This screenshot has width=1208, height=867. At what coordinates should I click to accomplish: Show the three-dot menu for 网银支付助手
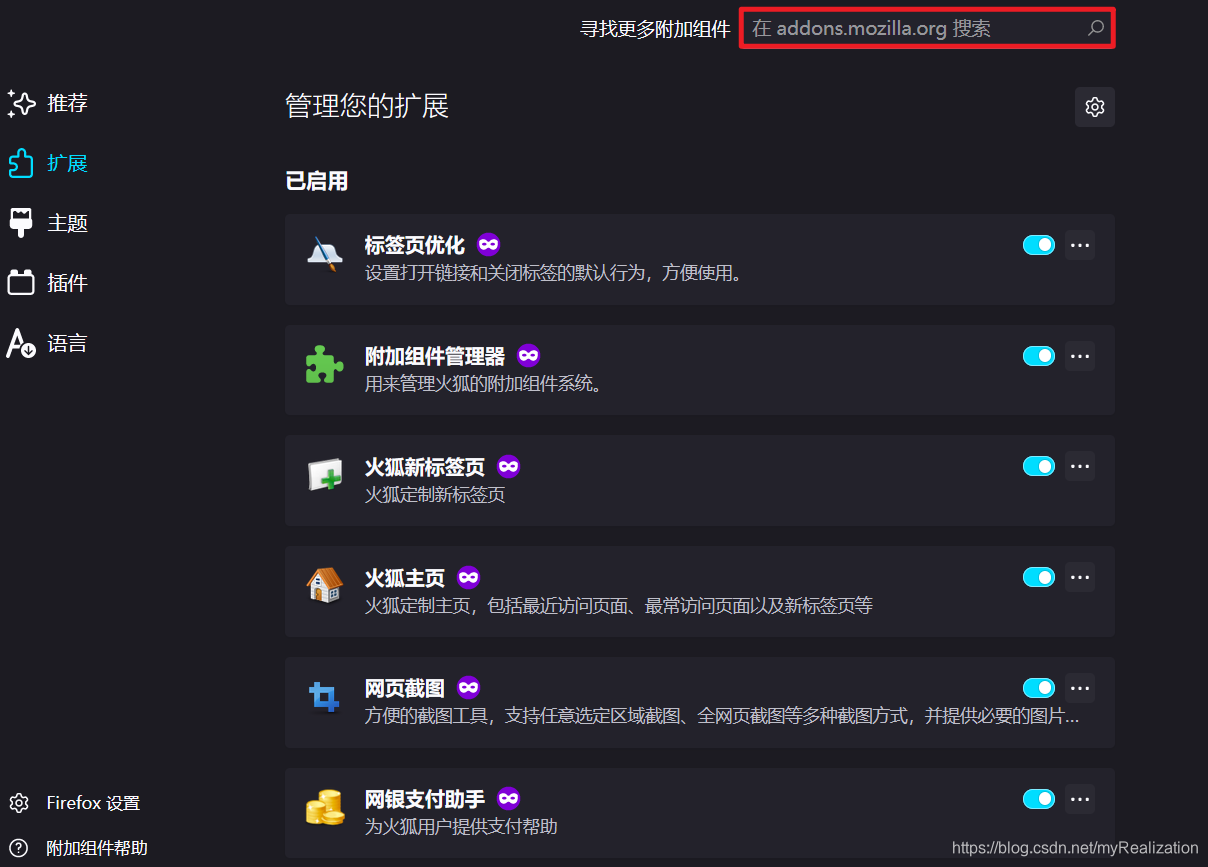coord(1080,799)
